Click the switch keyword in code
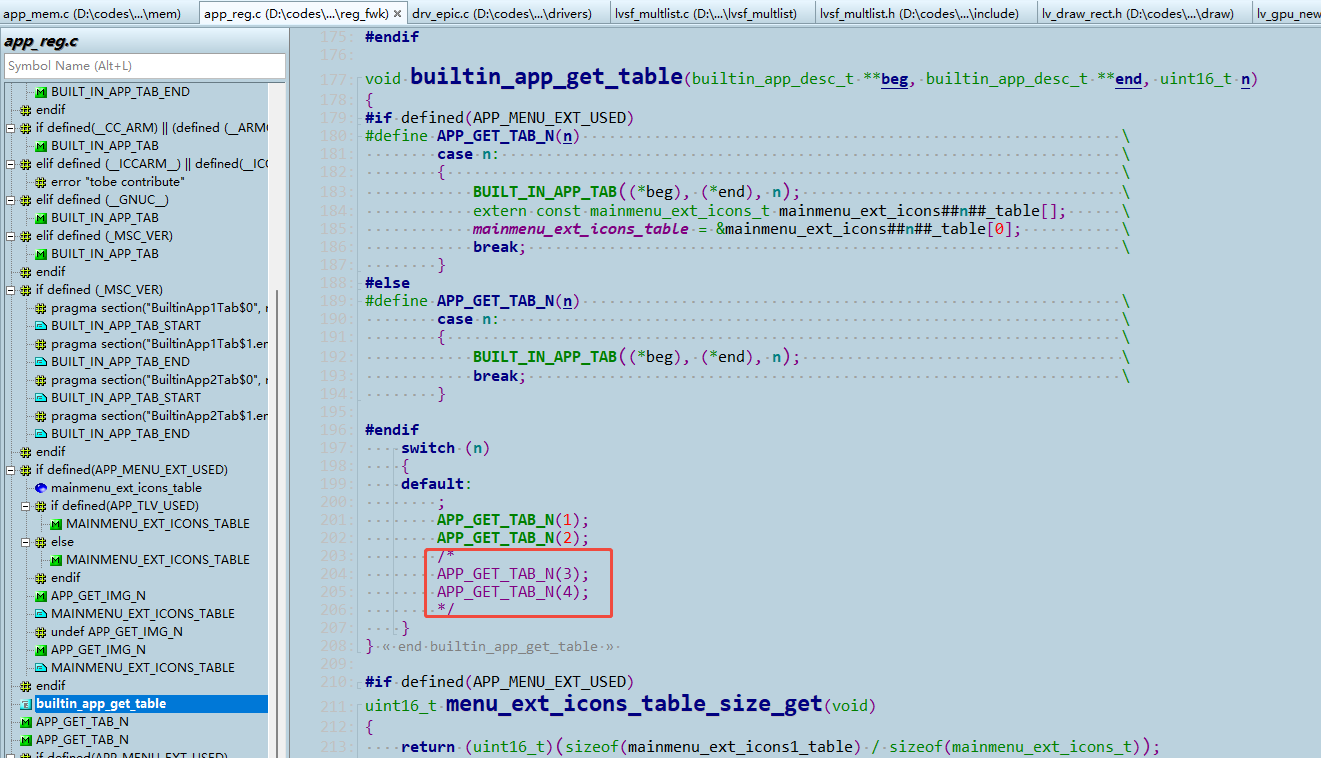This screenshot has width=1321, height=758. tap(428, 448)
